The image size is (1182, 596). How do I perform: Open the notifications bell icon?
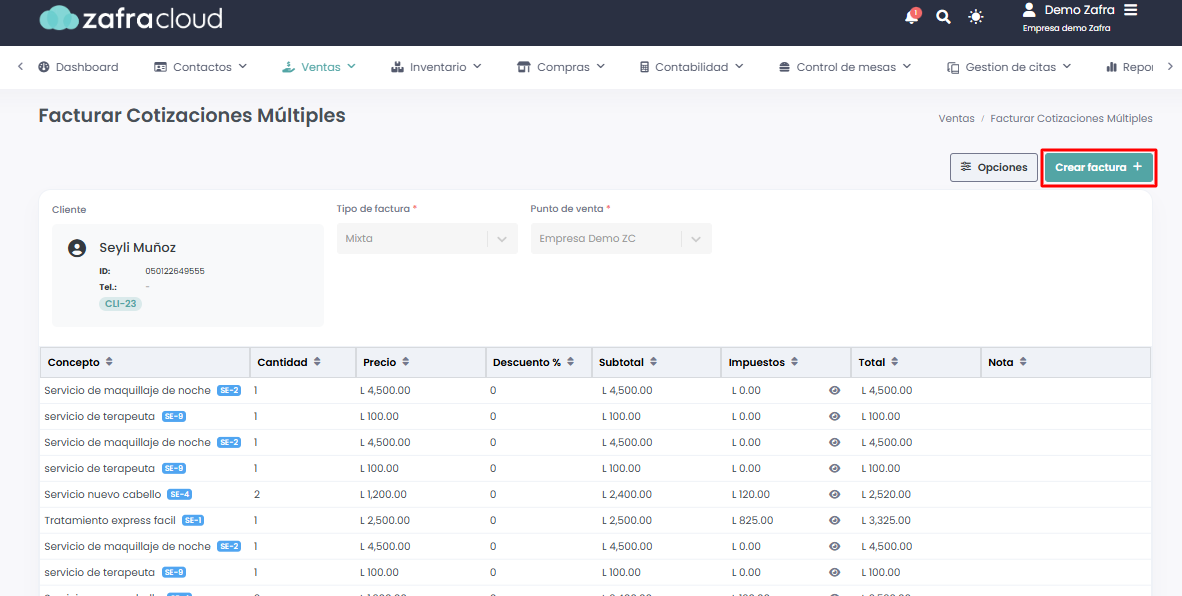click(x=911, y=17)
